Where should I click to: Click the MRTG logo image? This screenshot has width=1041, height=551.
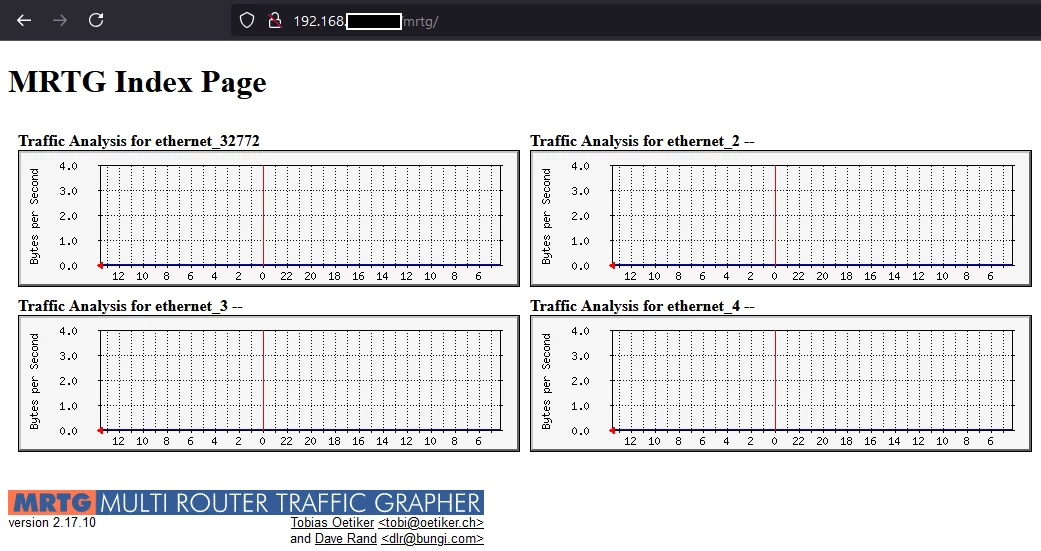pos(52,502)
